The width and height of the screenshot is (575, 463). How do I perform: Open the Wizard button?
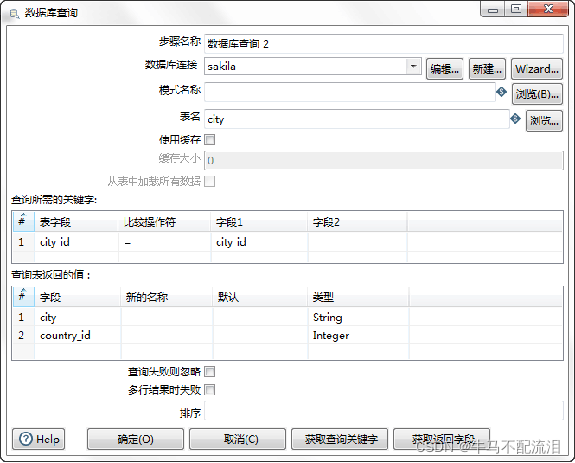(x=537, y=69)
